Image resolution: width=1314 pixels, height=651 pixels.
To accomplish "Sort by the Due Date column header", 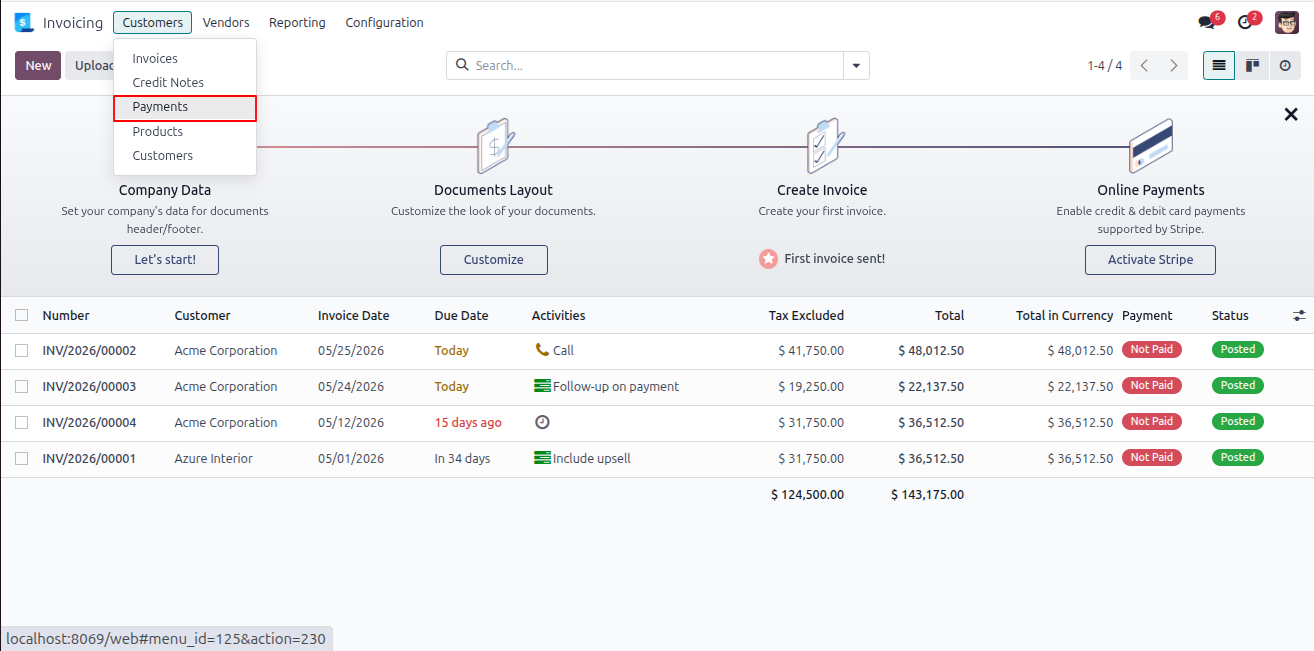I will [461, 315].
